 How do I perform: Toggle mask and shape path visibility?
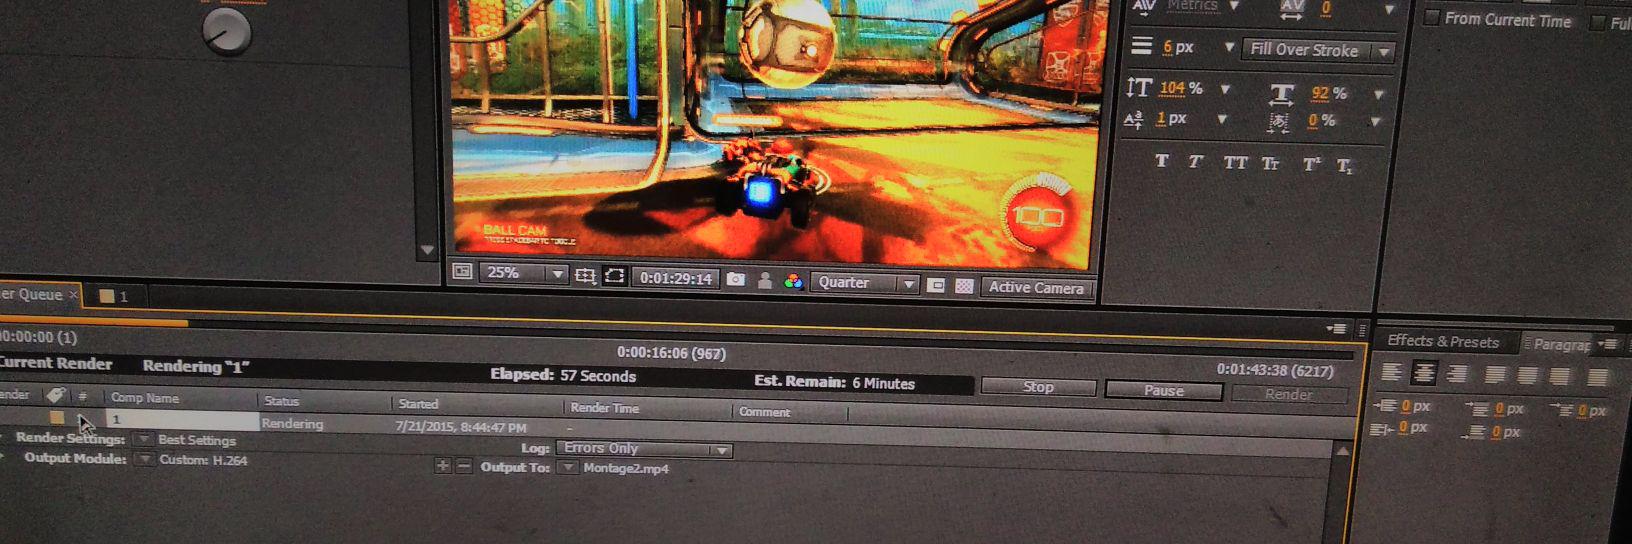pos(614,276)
